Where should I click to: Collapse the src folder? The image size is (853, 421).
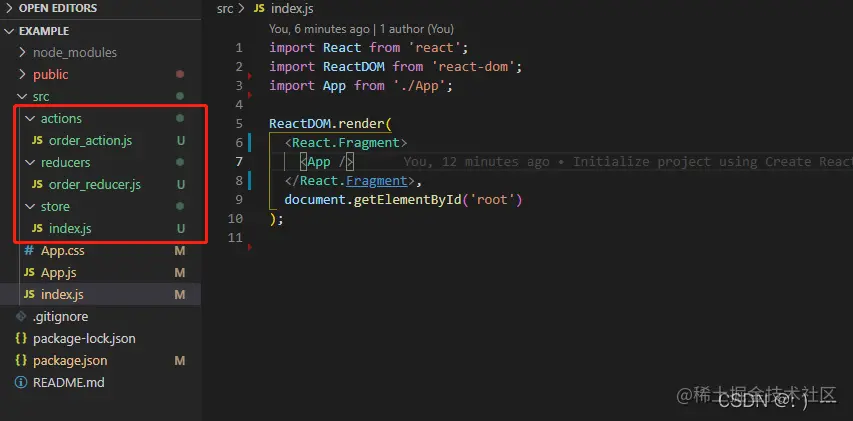pyautogui.click(x=41, y=96)
